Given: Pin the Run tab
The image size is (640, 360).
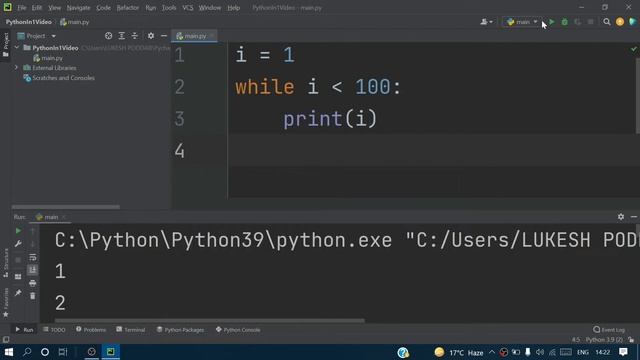Looking at the screenshot, I should click(x=18, y=293).
